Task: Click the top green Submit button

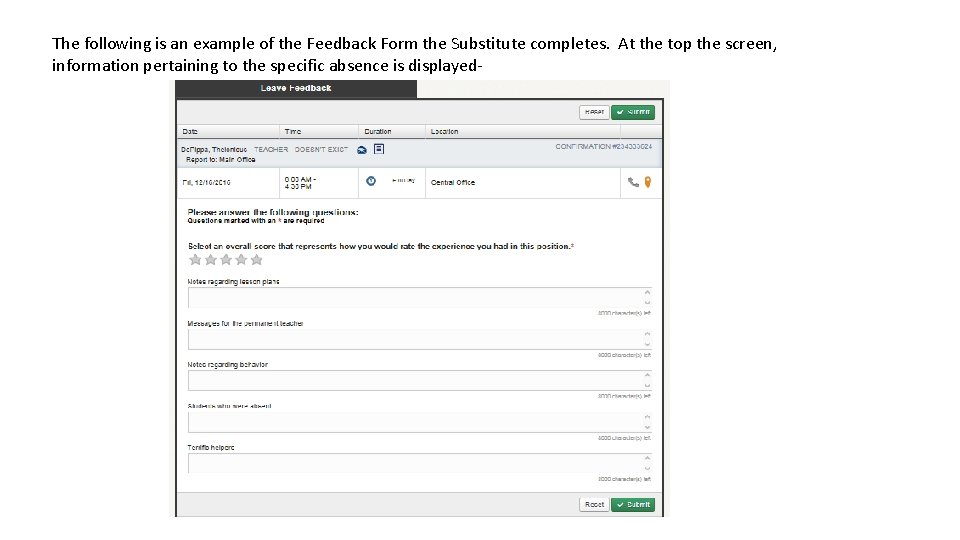Action: click(632, 112)
